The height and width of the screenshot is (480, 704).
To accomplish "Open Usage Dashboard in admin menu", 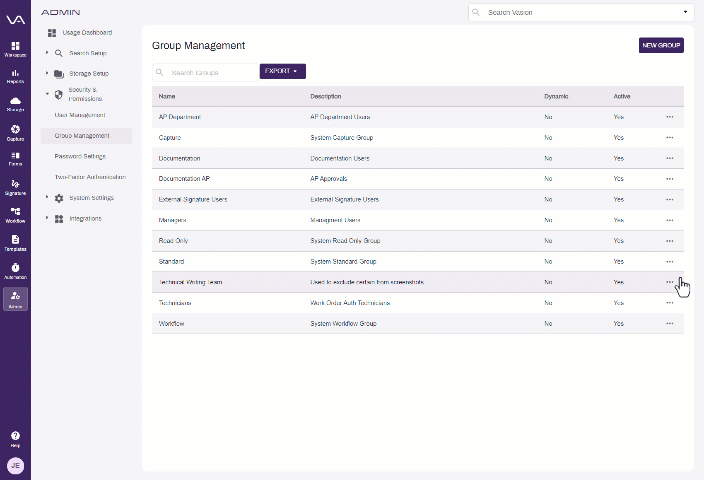I will [87, 32].
